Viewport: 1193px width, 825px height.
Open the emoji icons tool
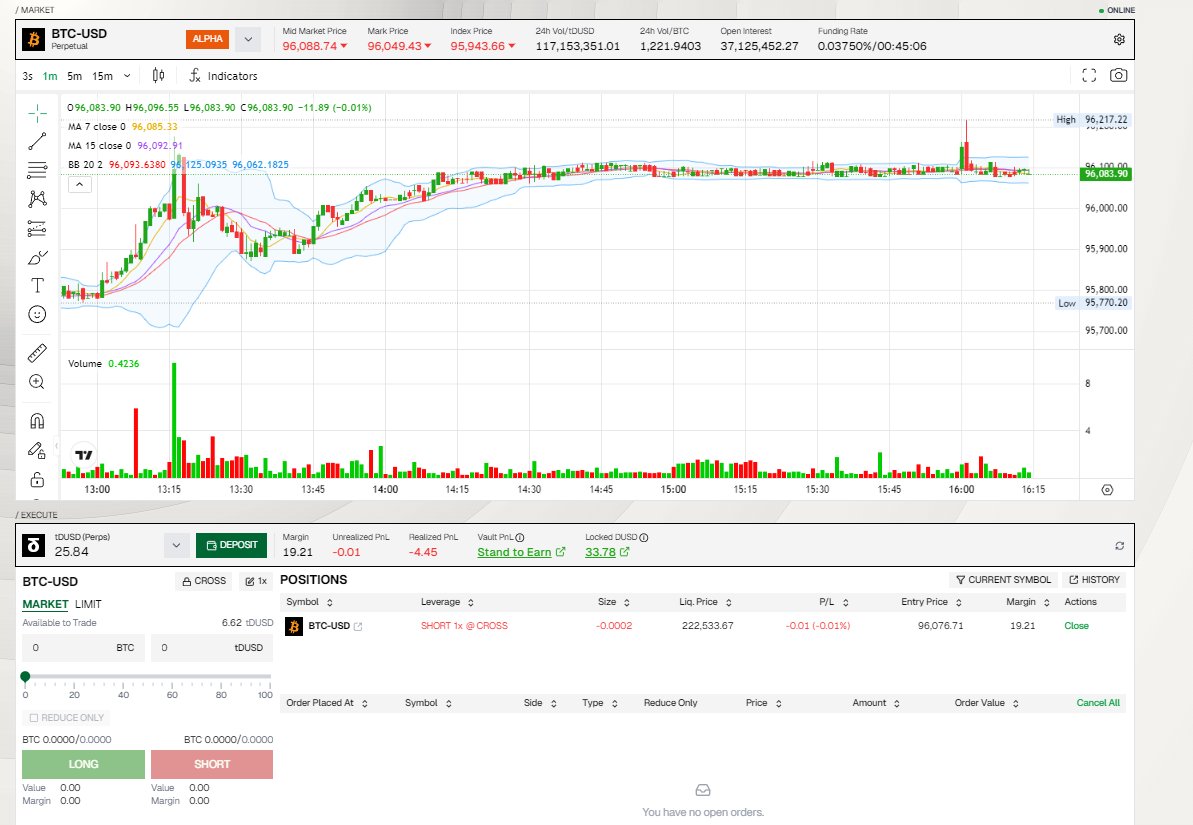click(x=37, y=314)
